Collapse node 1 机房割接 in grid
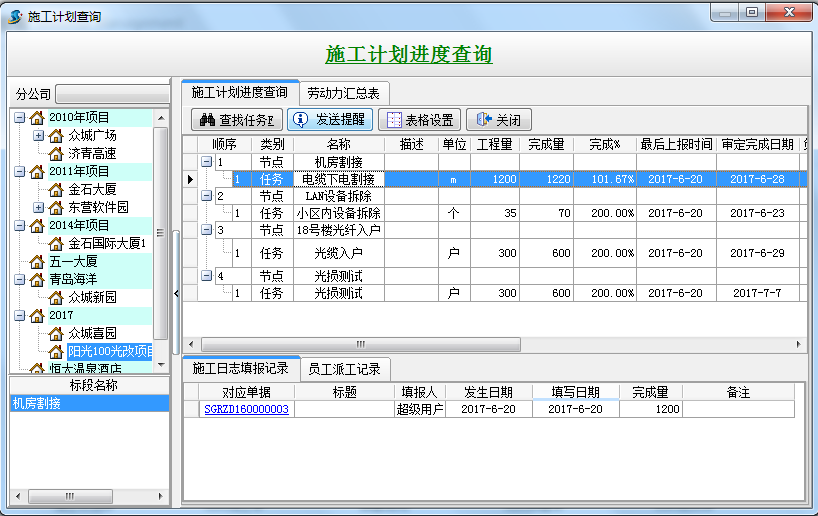 coord(206,161)
